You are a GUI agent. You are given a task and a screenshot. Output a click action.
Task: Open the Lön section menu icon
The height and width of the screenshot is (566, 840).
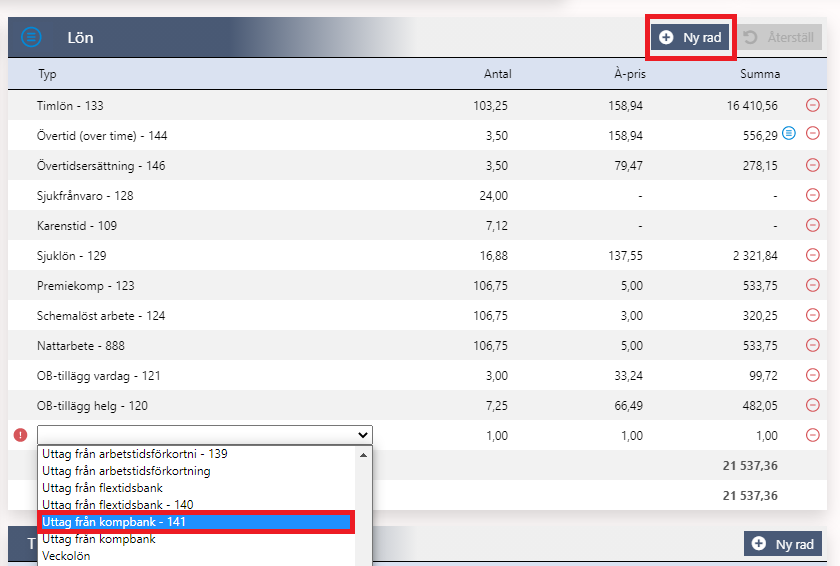31,37
